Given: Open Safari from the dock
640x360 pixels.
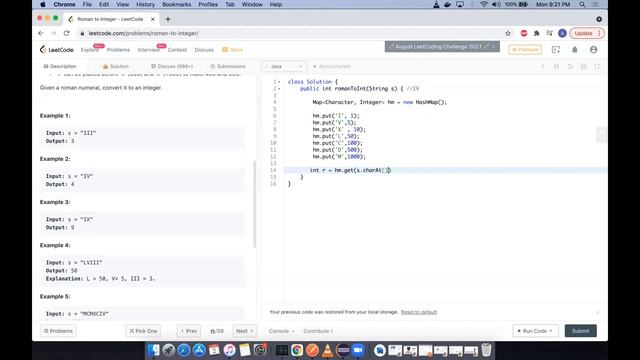Looking at the screenshot, I should pos(184,350).
